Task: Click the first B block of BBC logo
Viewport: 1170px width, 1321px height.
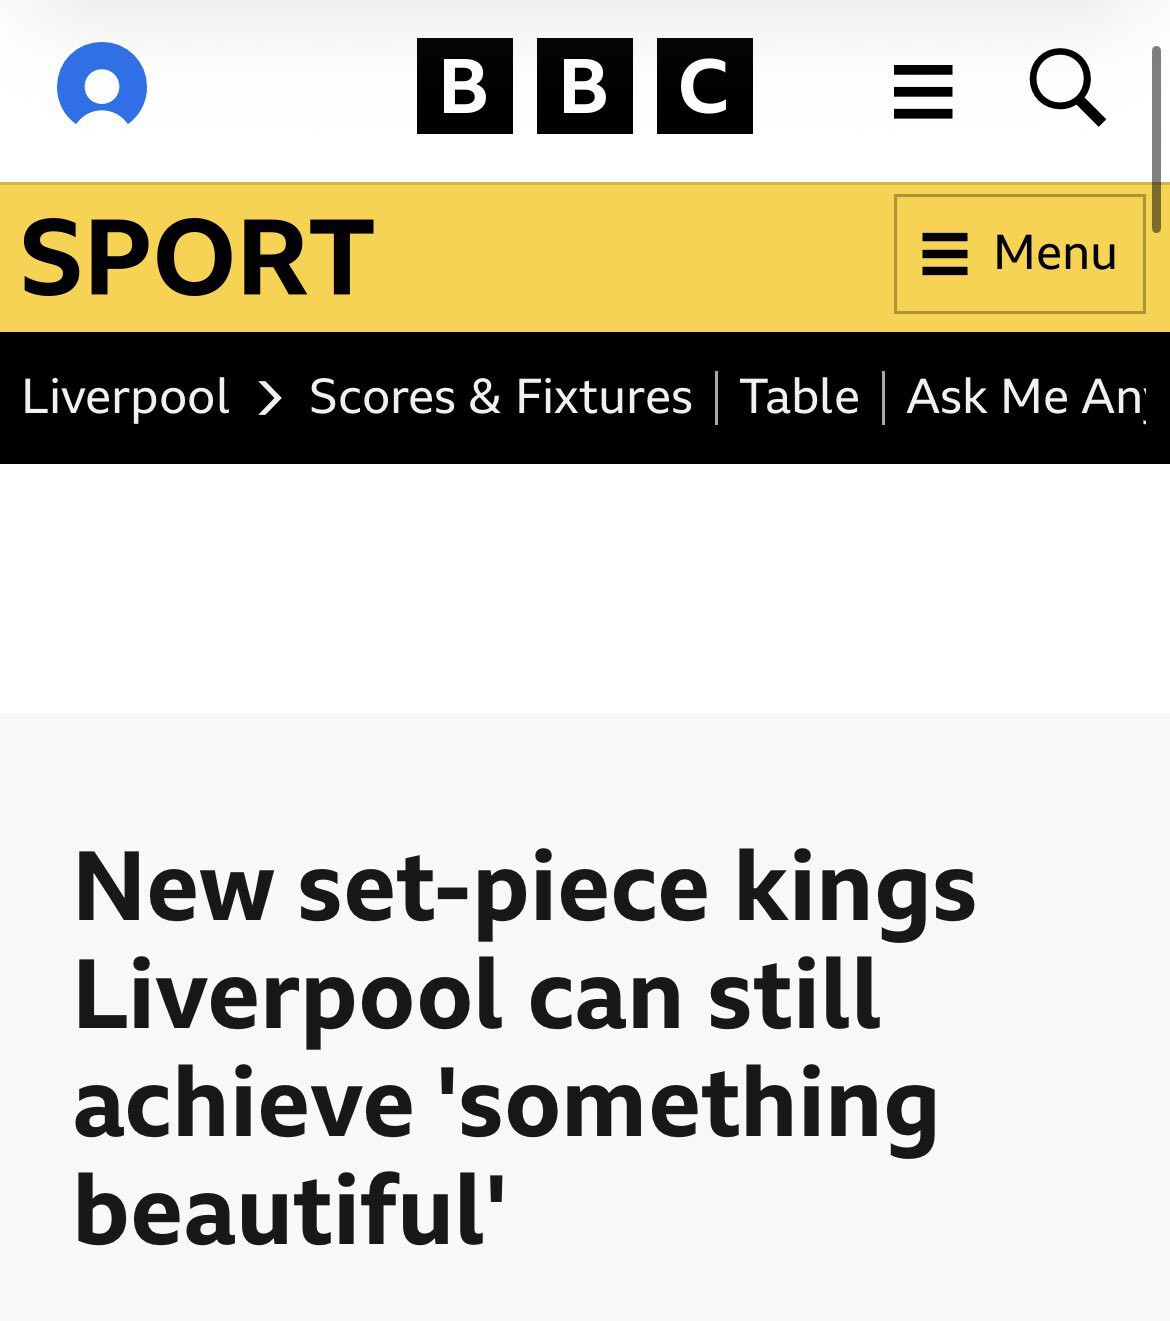Action: click(464, 86)
